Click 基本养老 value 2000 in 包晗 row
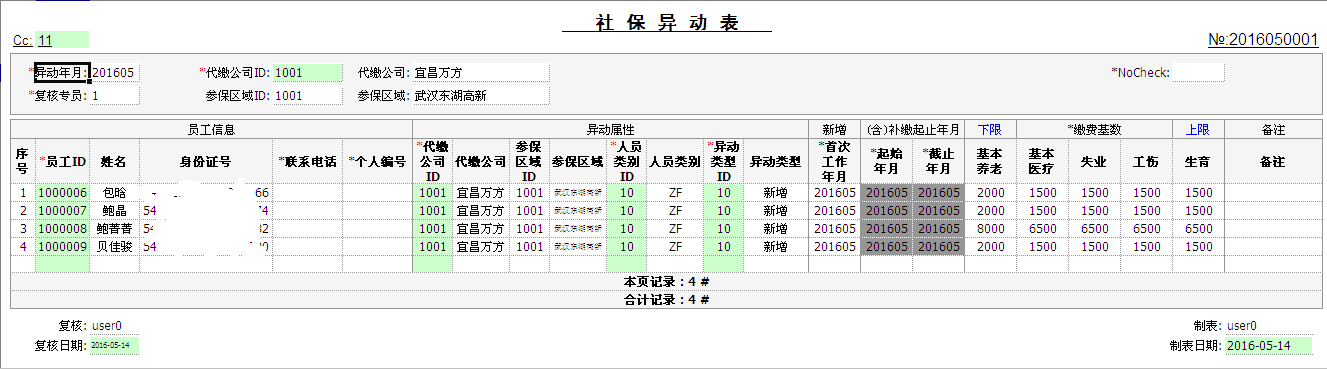 pos(990,193)
